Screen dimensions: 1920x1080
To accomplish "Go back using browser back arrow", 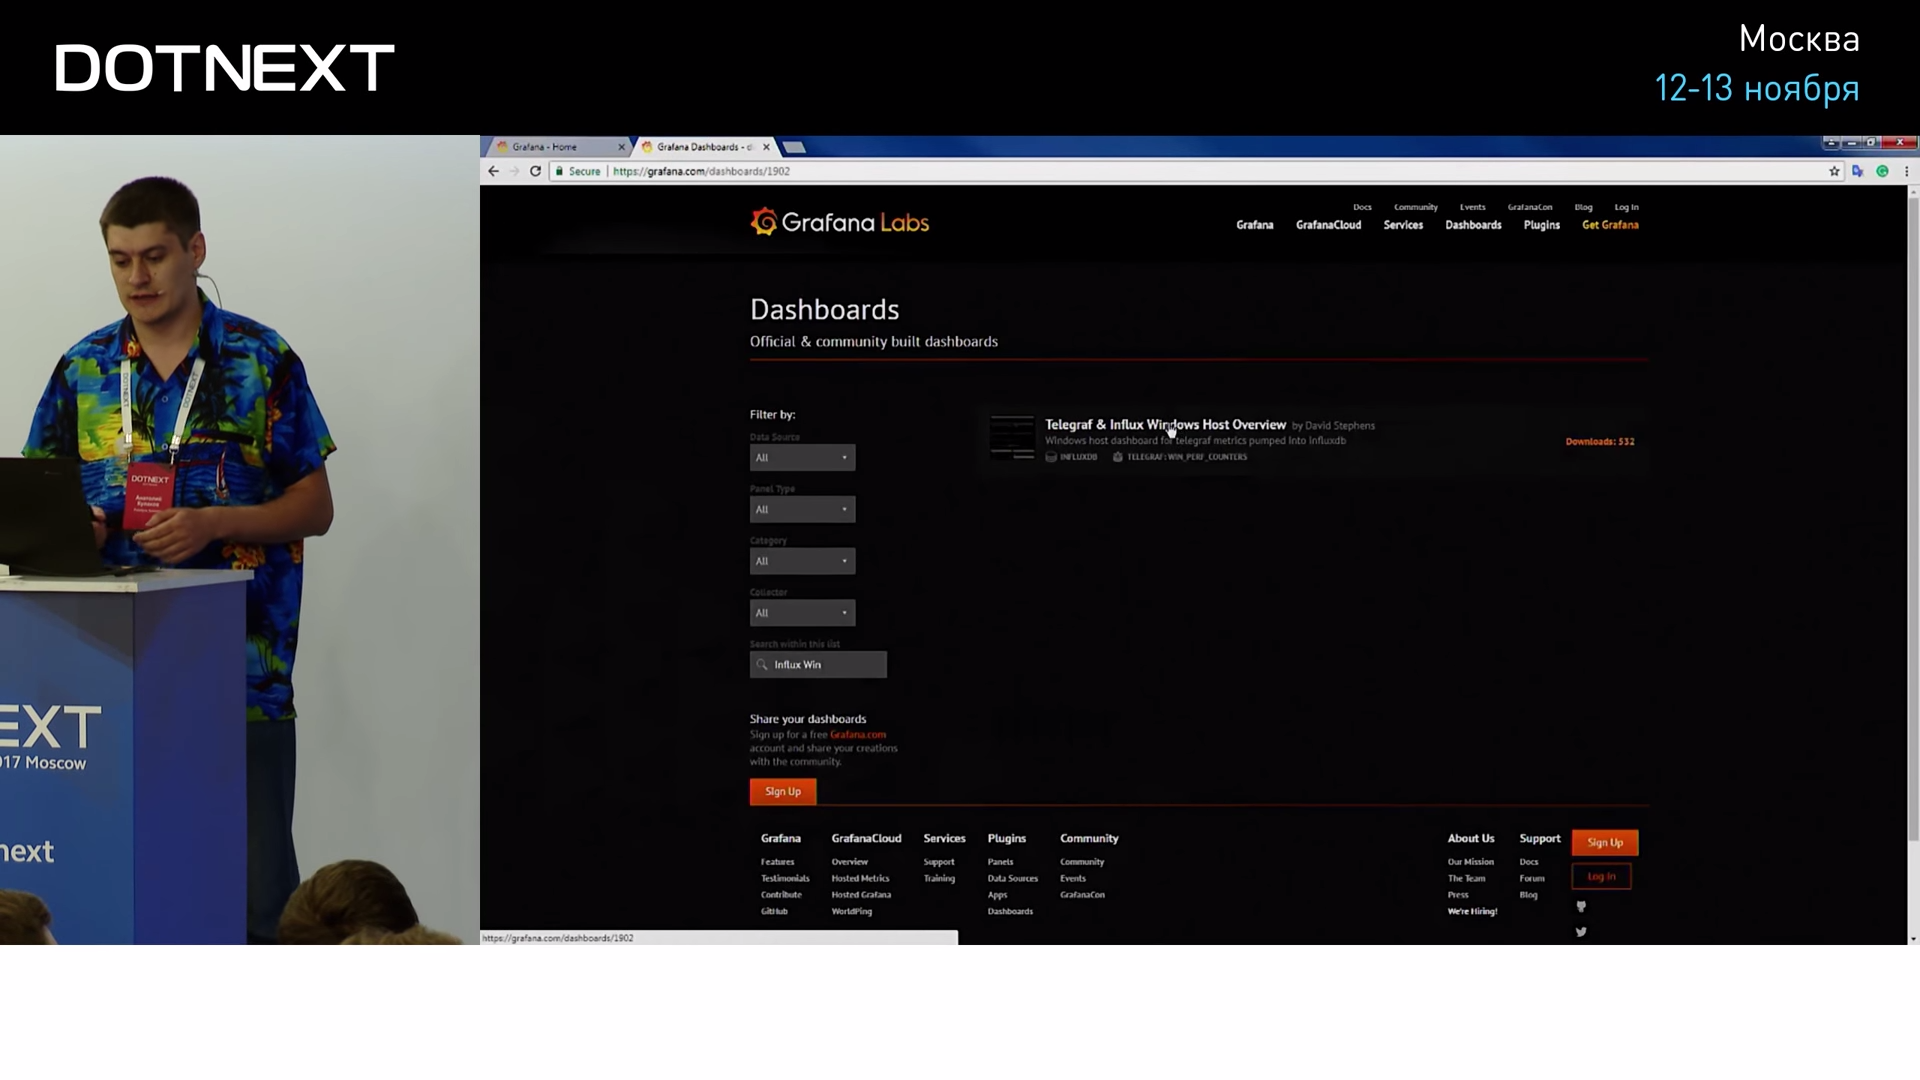I will (493, 171).
